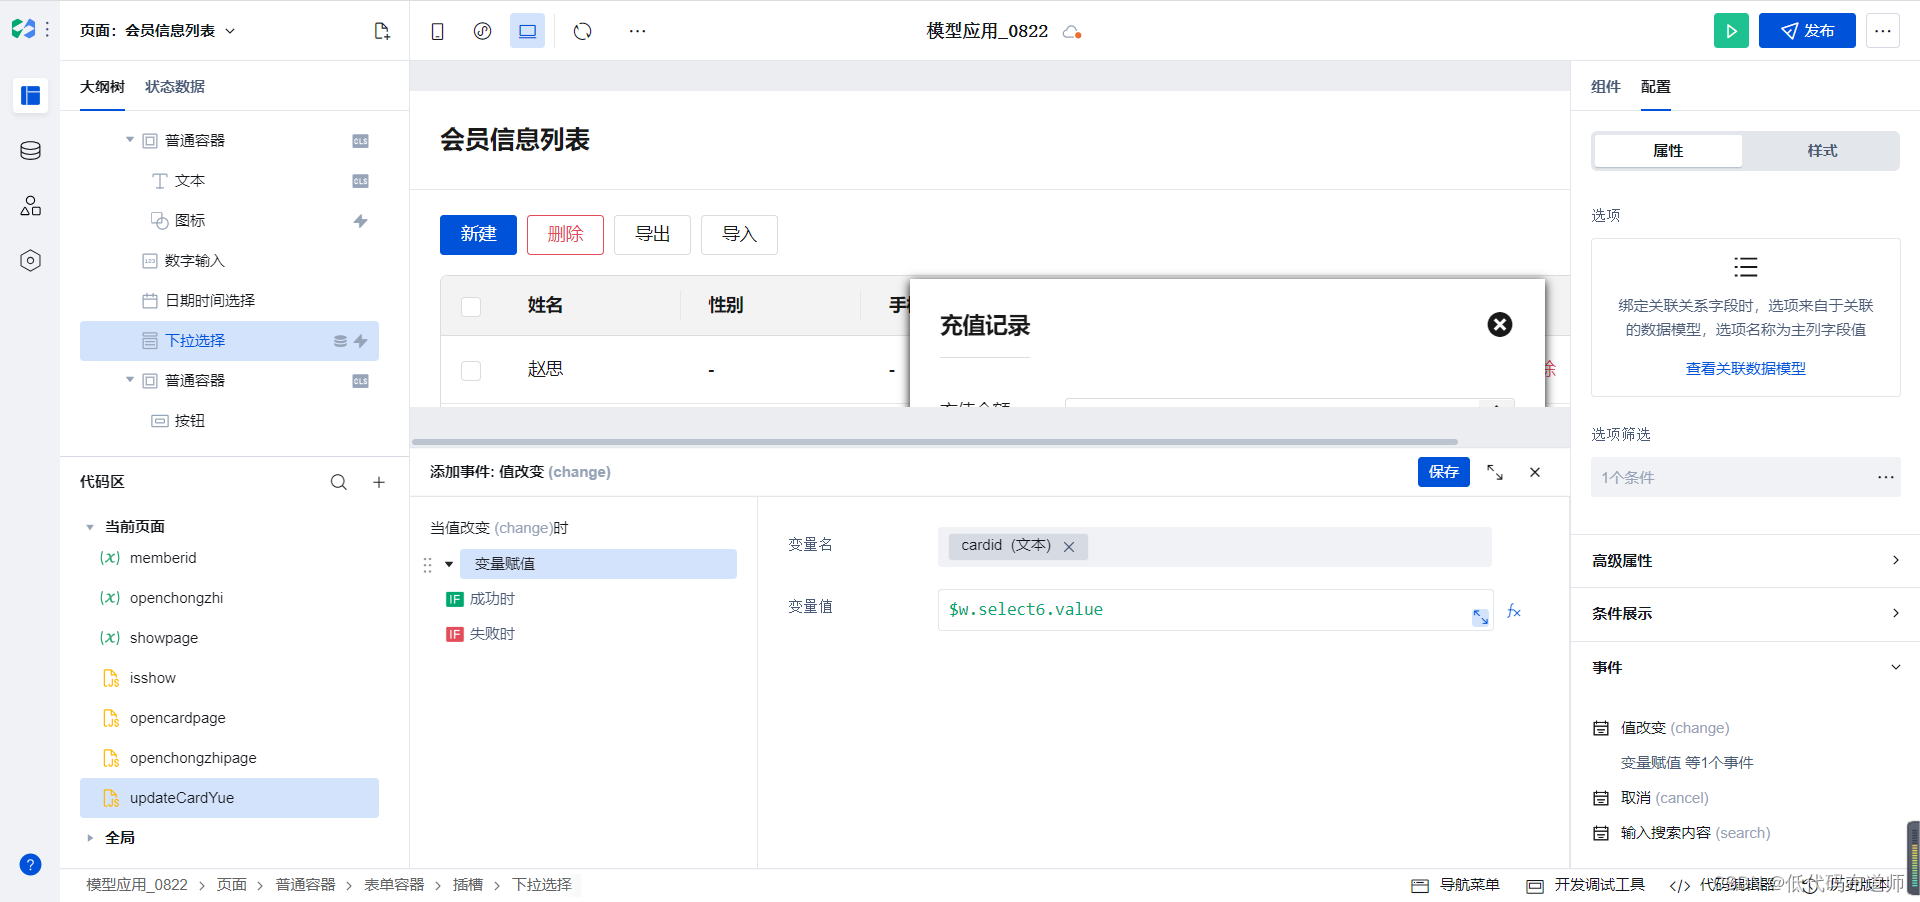Click the event lightning icon on 图标 row
1920x902 pixels.
(360, 221)
